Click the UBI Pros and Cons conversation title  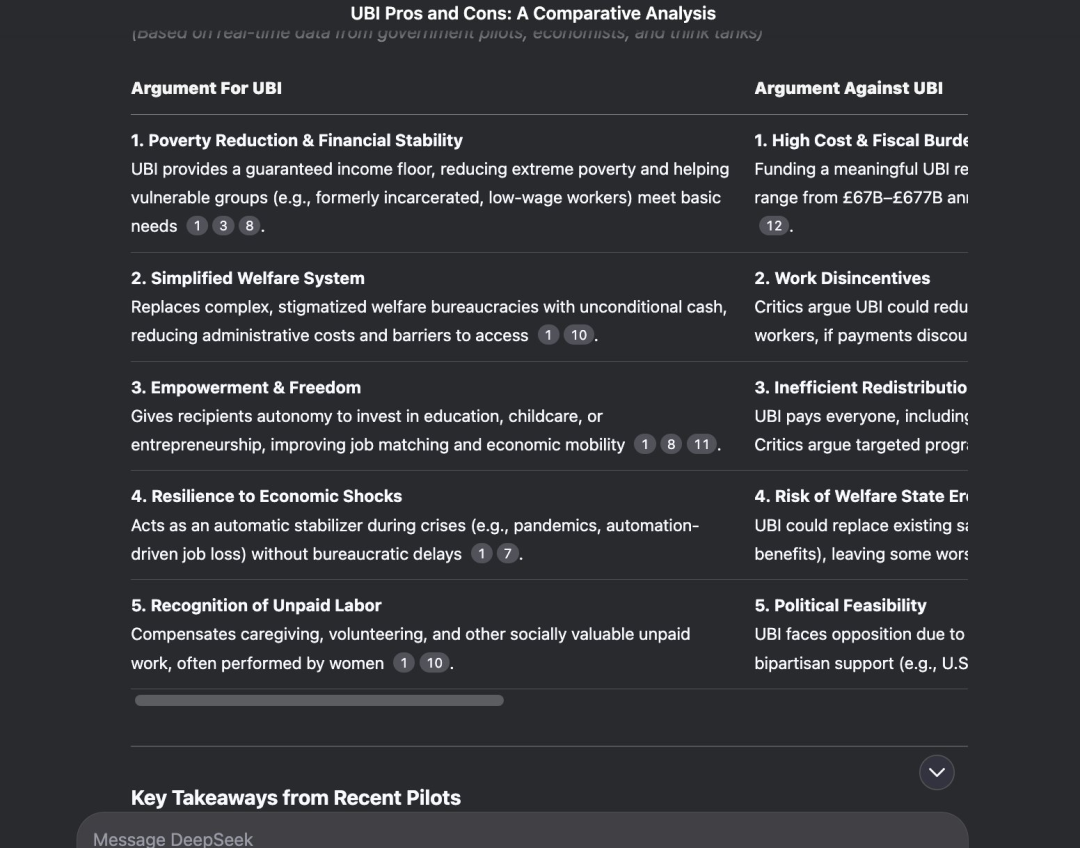533,13
